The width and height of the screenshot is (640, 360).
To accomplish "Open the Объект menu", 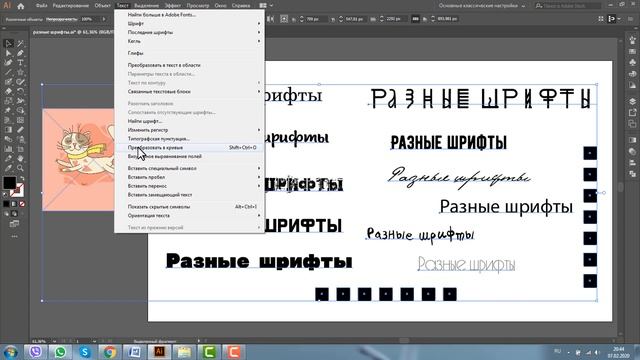I will 102,6.
